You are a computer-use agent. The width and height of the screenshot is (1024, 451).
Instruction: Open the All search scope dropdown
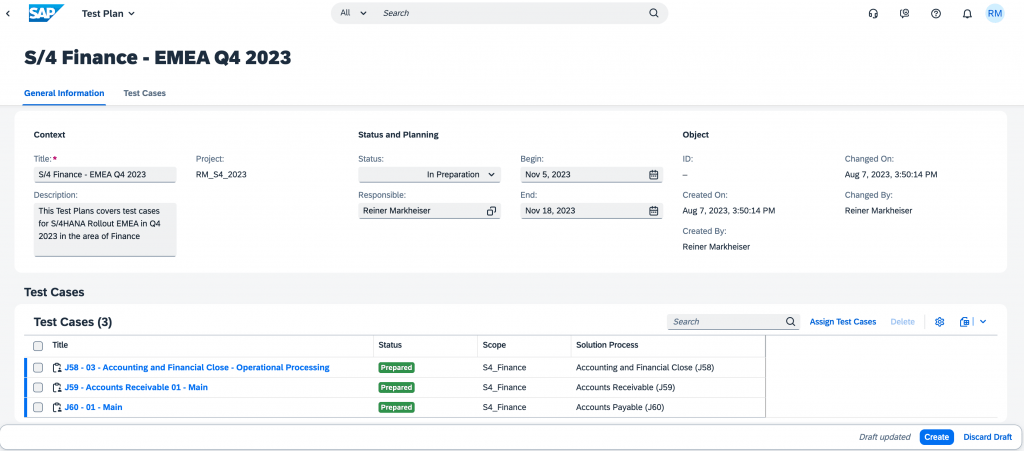tap(354, 13)
